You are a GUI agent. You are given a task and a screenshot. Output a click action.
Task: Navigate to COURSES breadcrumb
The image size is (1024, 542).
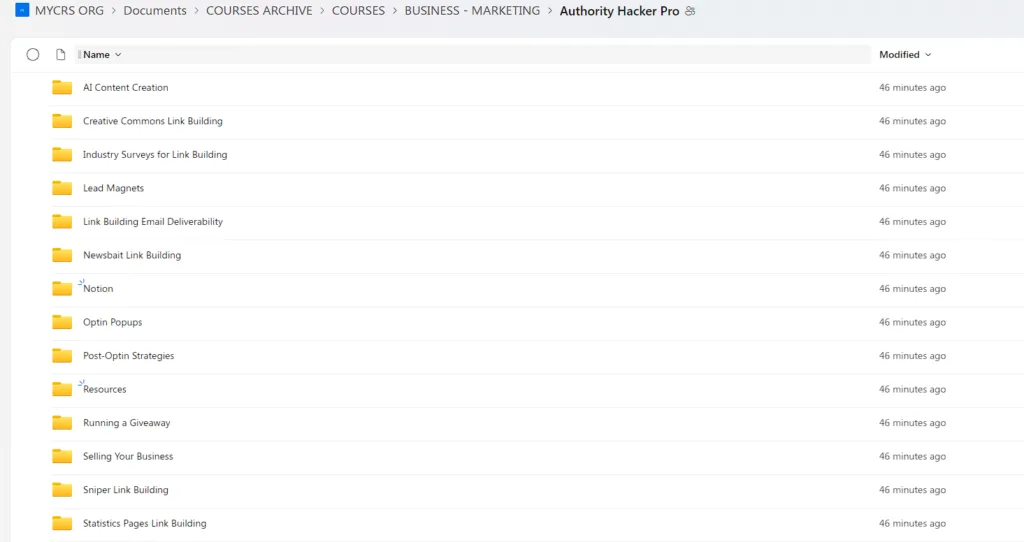(358, 11)
